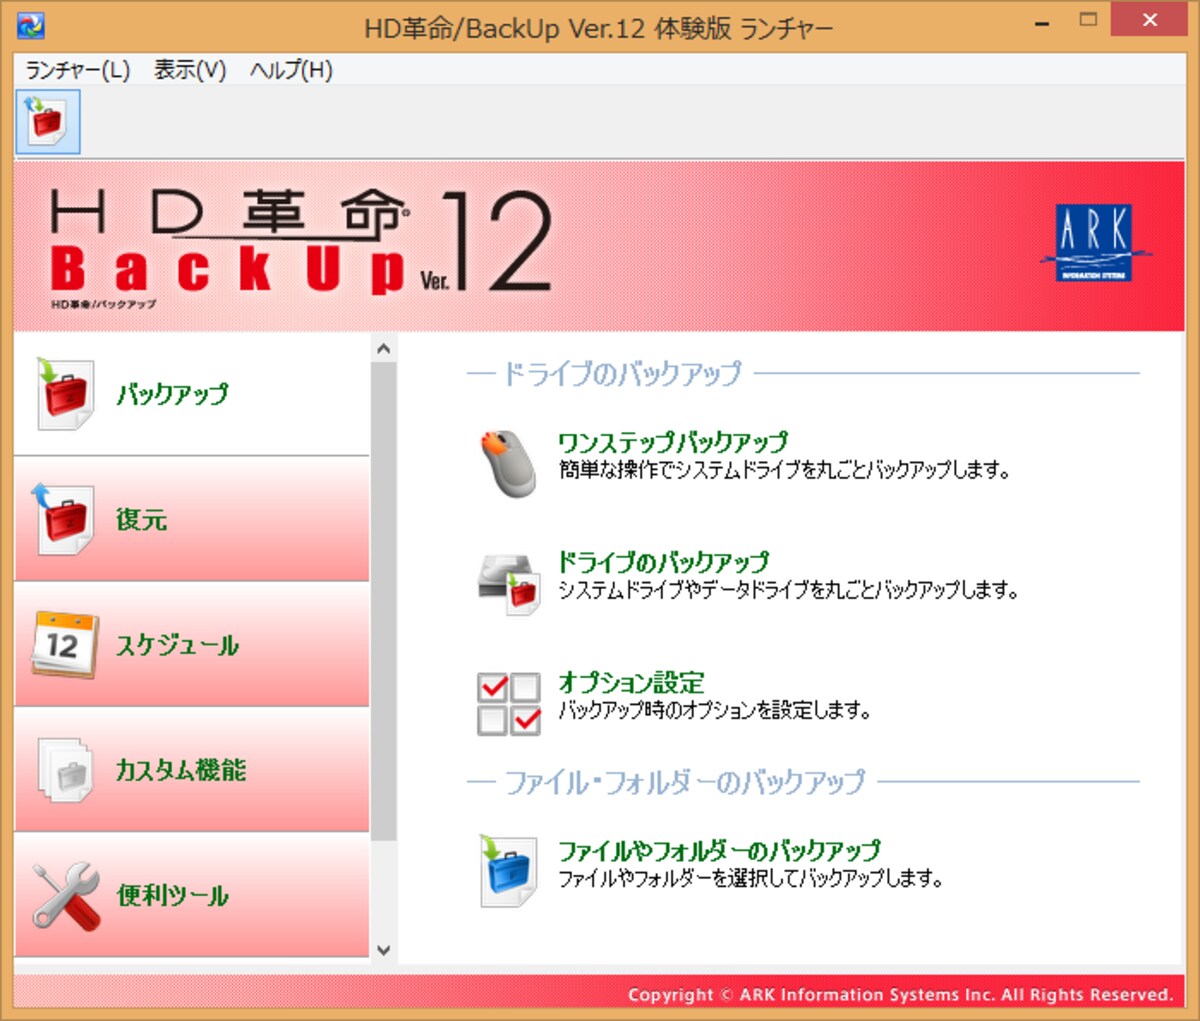Viewport: 1200px width, 1021px height.
Task: Click the バックアップ時のオプションを設定します description
Action: pos(715,710)
